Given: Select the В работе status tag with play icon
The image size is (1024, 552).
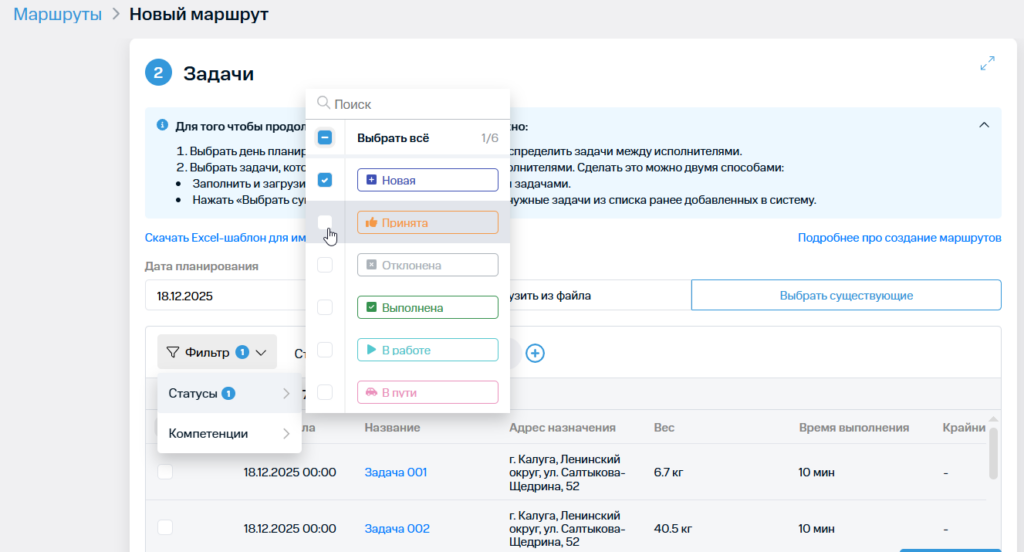Looking at the screenshot, I should 427,350.
